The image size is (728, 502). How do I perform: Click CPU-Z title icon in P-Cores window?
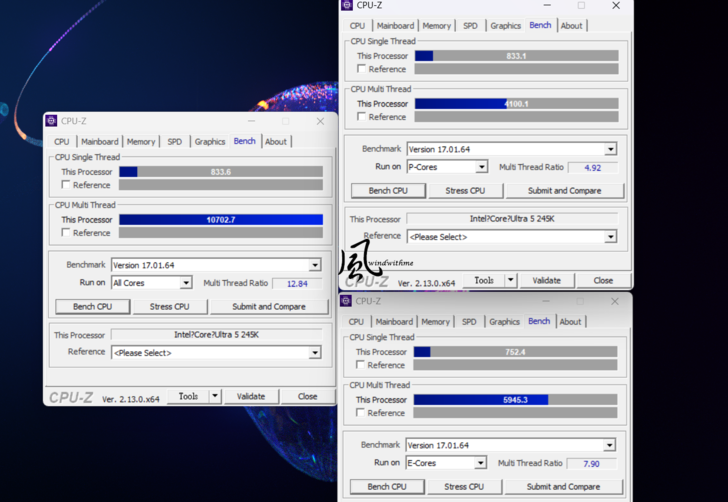[x=347, y=5]
